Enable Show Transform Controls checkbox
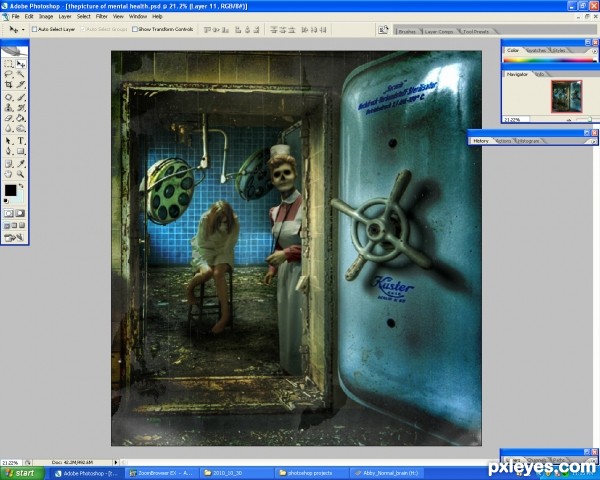Viewport: 600px width, 480px height. [x=135, y=29]
